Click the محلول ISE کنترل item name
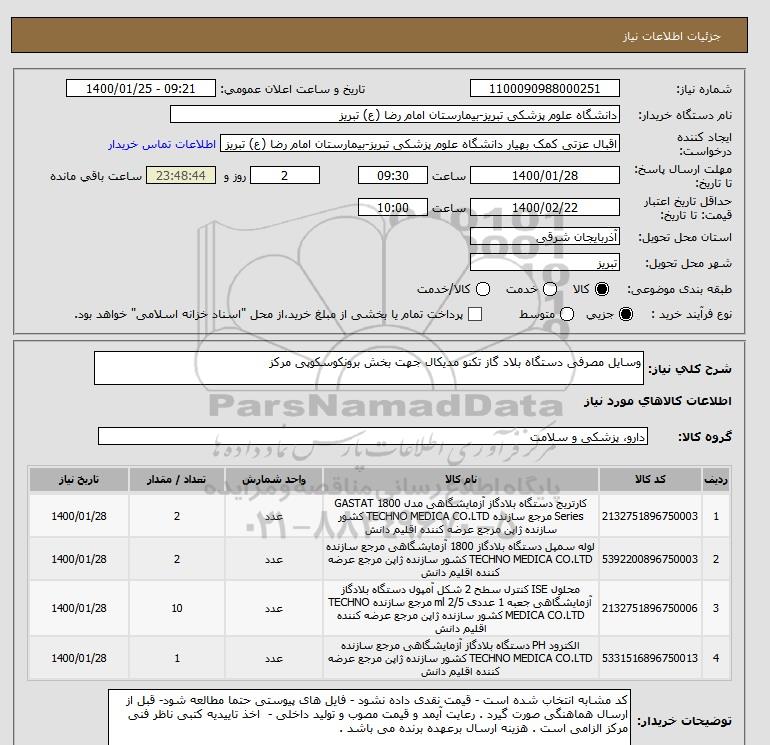 coord(461,608)
